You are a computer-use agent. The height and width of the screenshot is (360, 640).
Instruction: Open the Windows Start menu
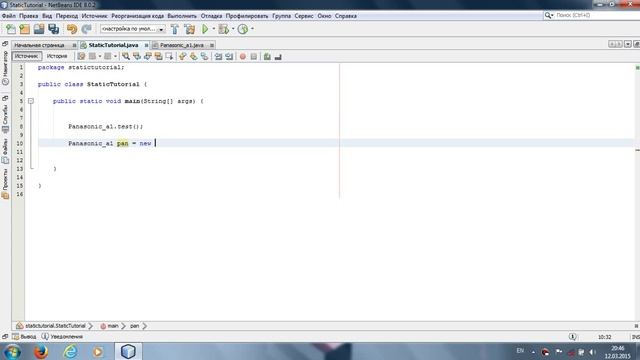tap(11, 351)
